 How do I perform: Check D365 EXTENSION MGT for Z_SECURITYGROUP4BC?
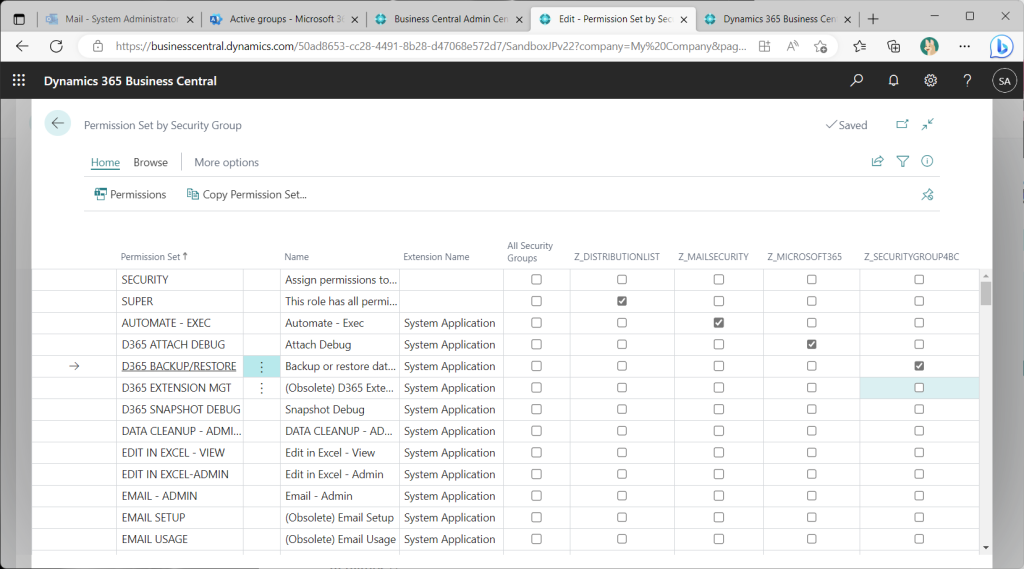pyautogui.click(x=919, y=387)
